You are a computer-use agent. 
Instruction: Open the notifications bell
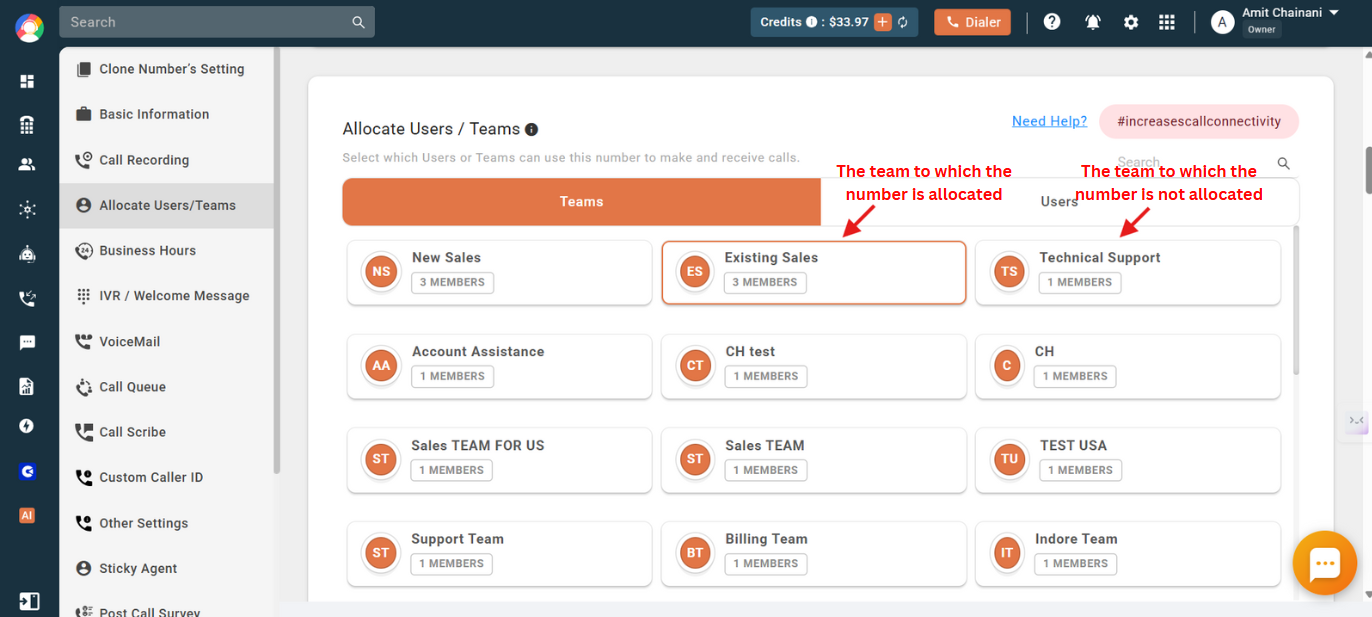tap(1093, 22)
